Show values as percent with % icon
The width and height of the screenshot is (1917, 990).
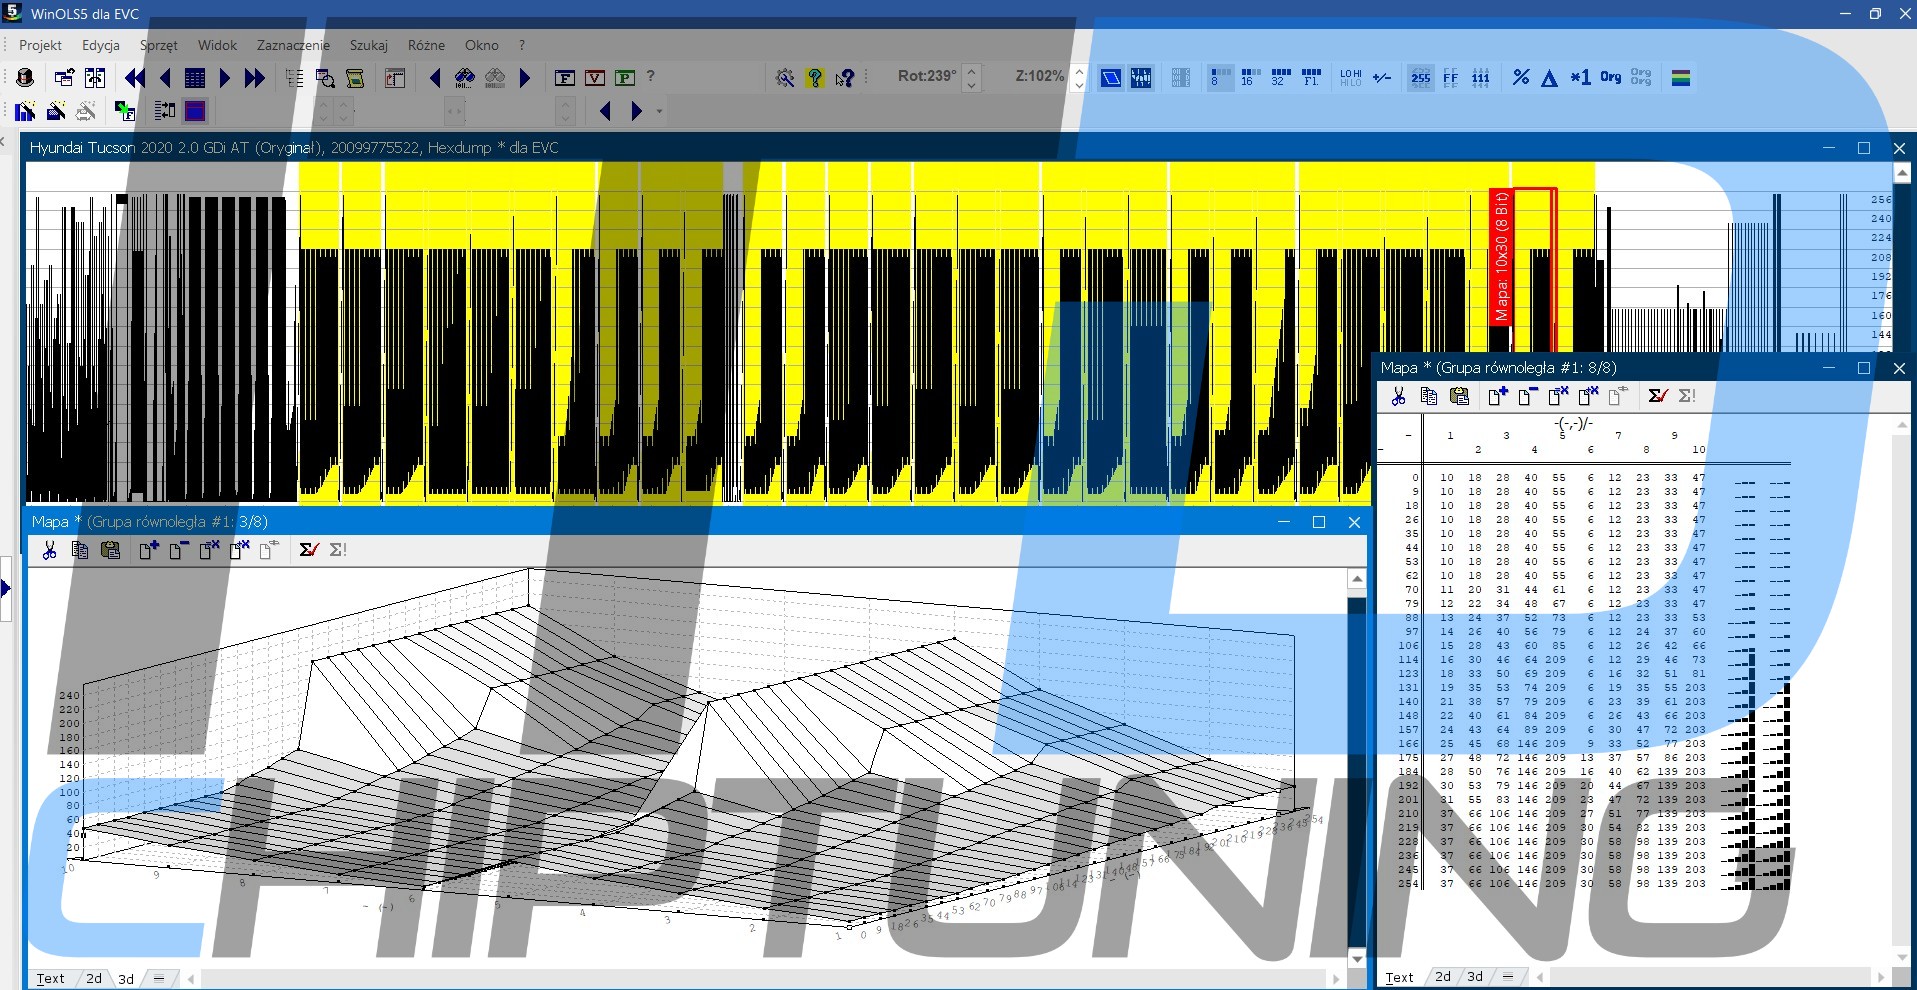click(x=1521, y=77)
